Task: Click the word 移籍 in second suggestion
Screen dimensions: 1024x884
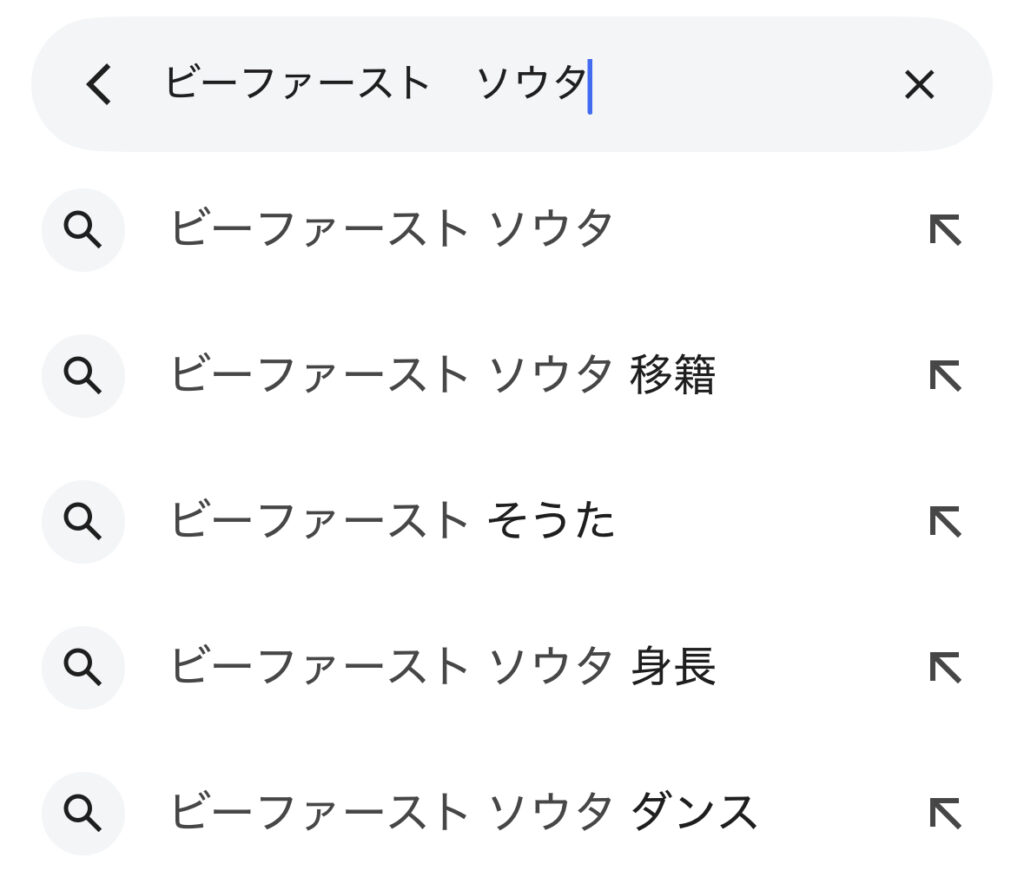Action: click(673, 376)
